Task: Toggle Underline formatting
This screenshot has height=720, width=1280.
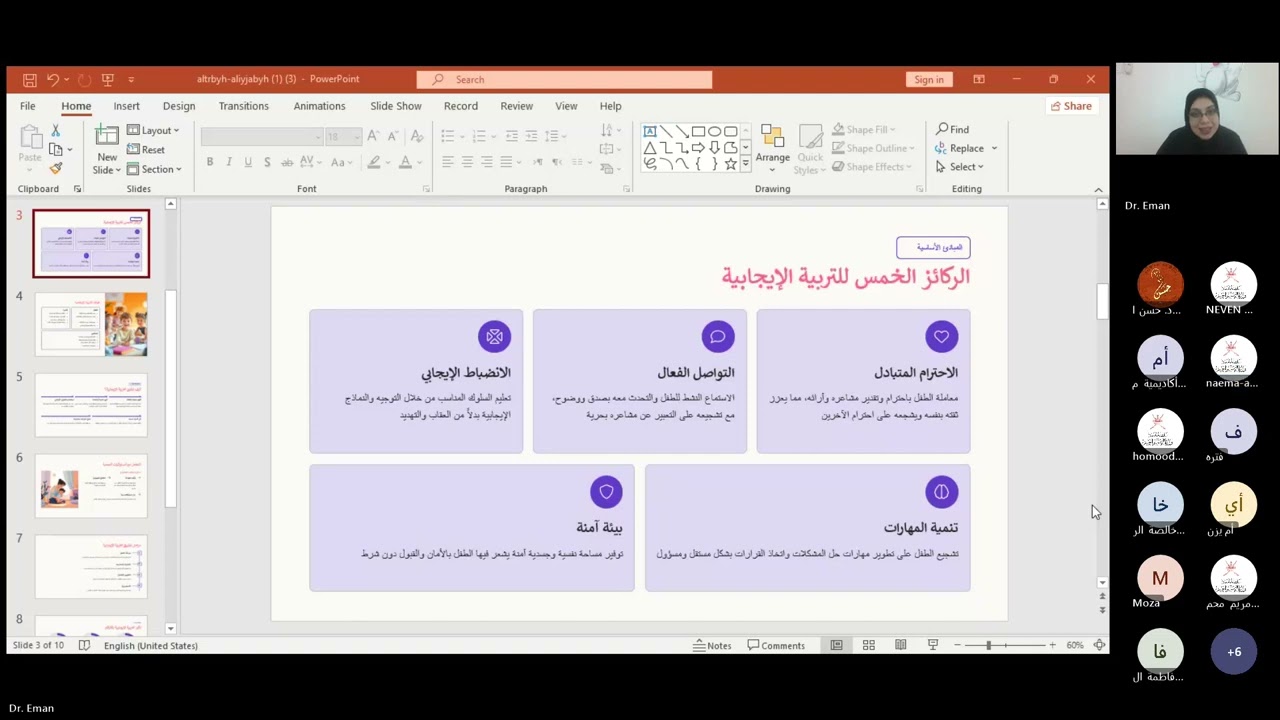Action: [248, 162]
